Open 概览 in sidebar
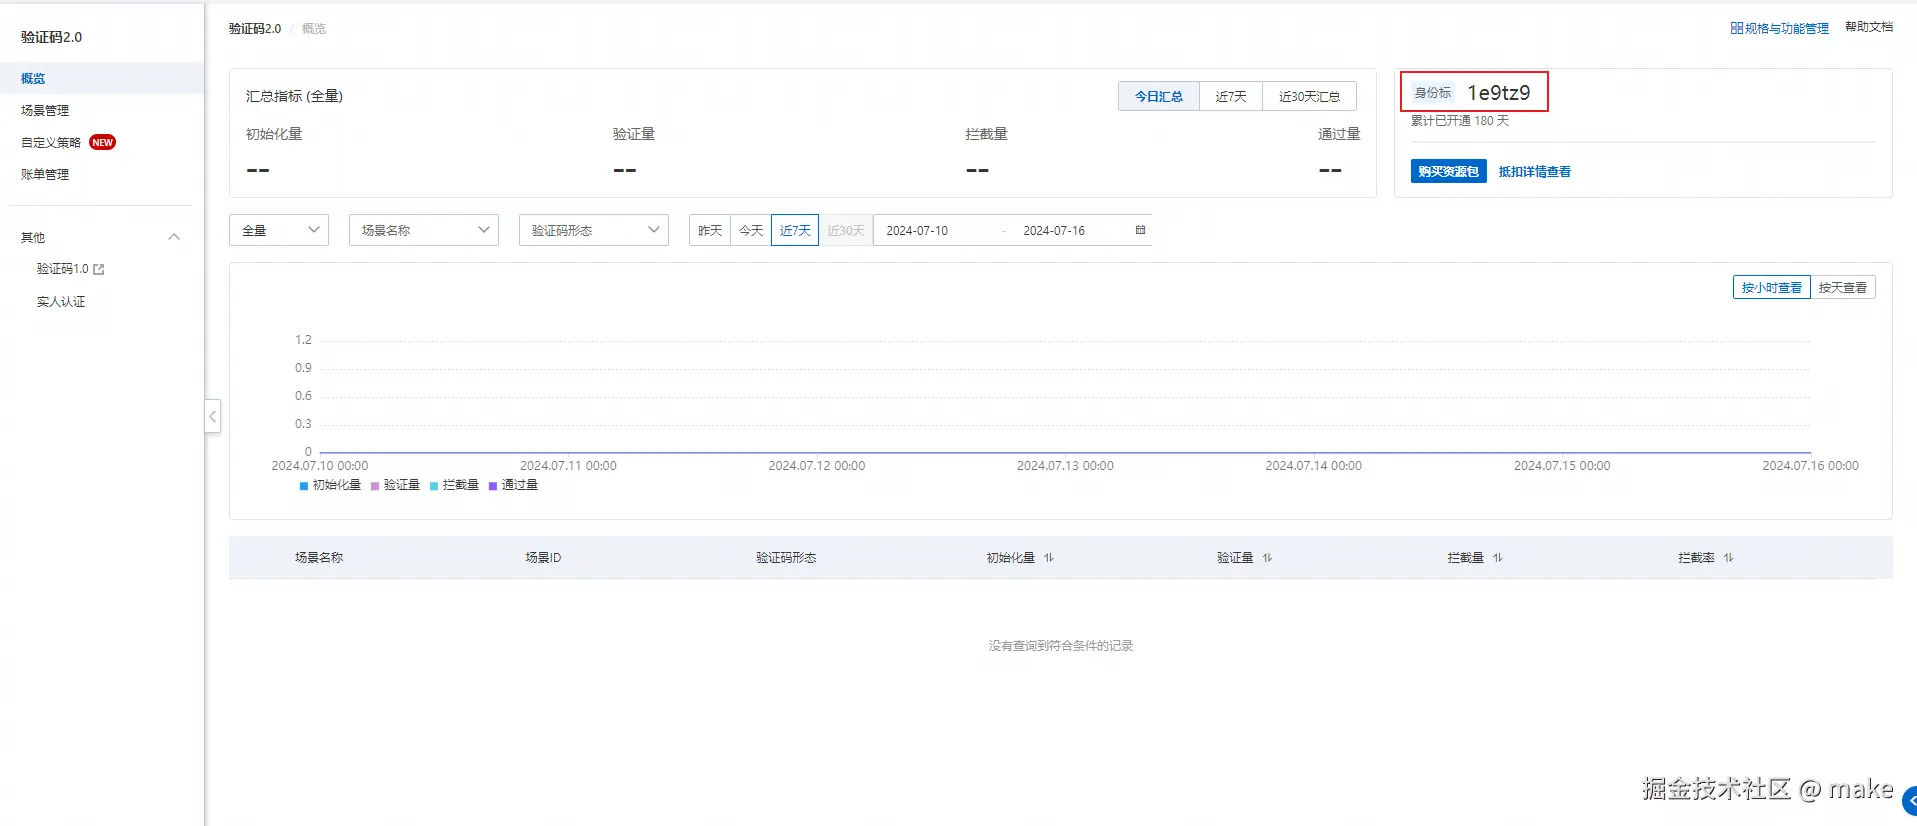This screenshot has width=1917, height=826. click(x=102, y=78)
